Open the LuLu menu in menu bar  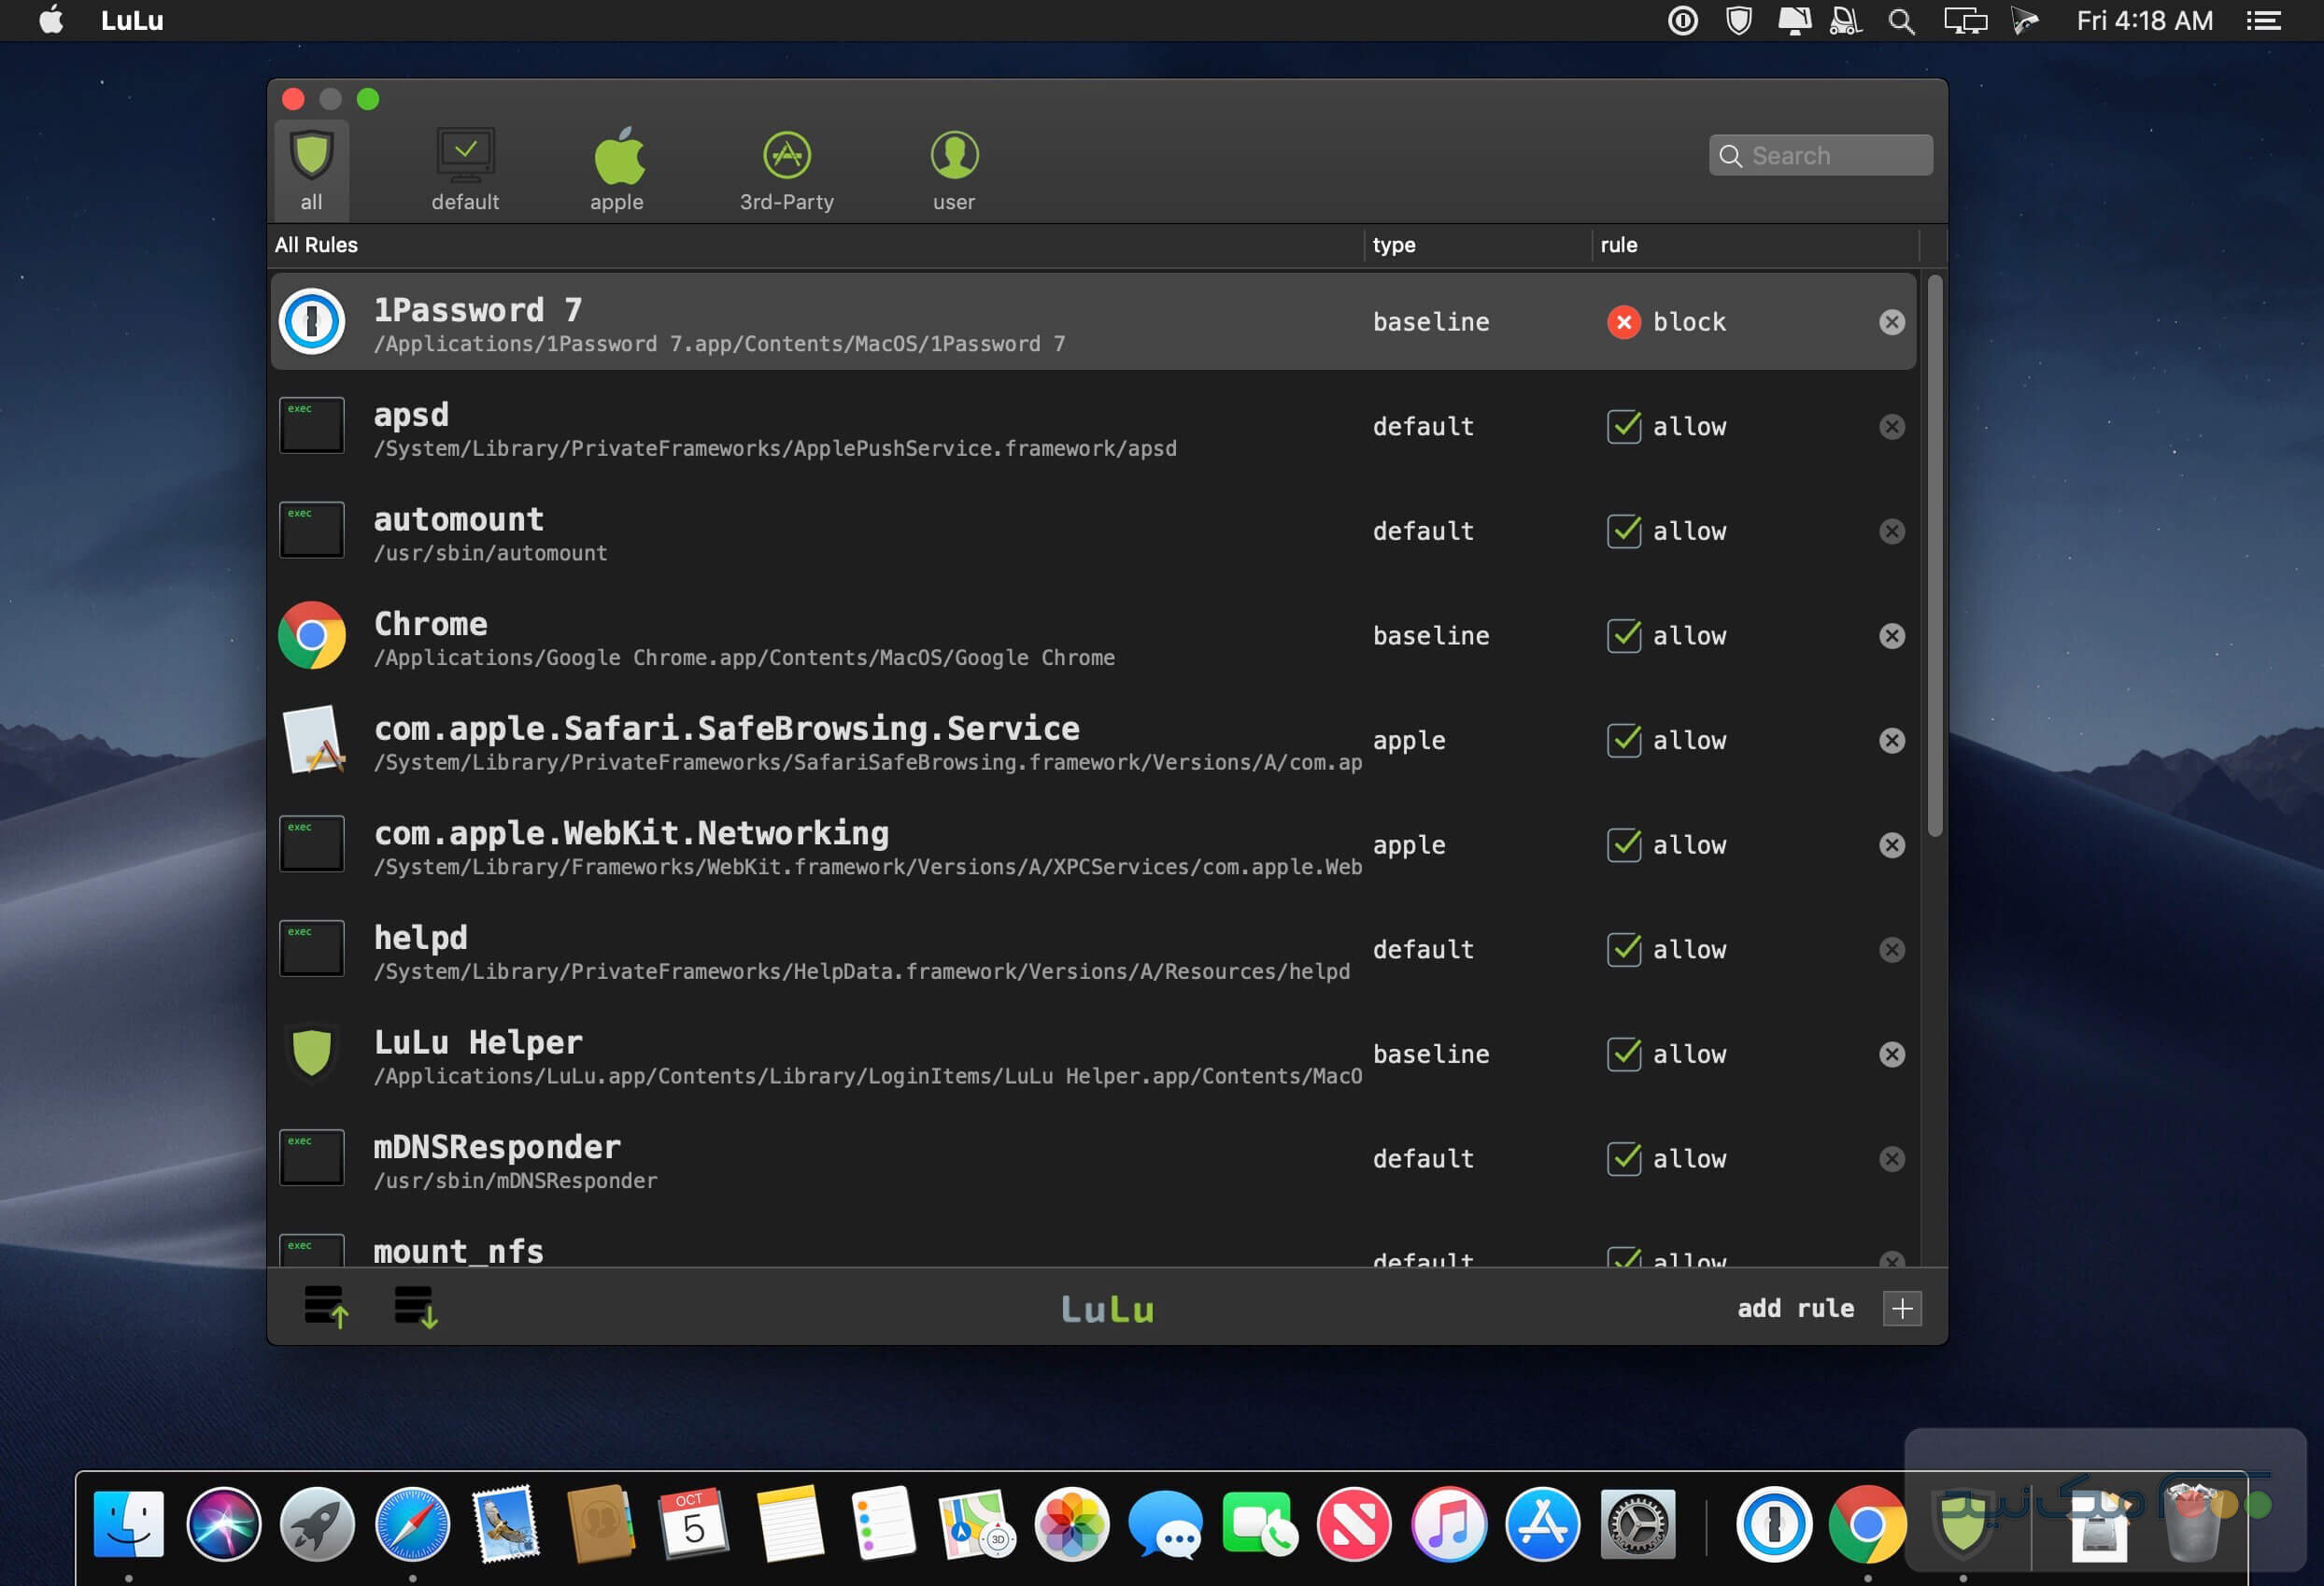pos(131,20)
